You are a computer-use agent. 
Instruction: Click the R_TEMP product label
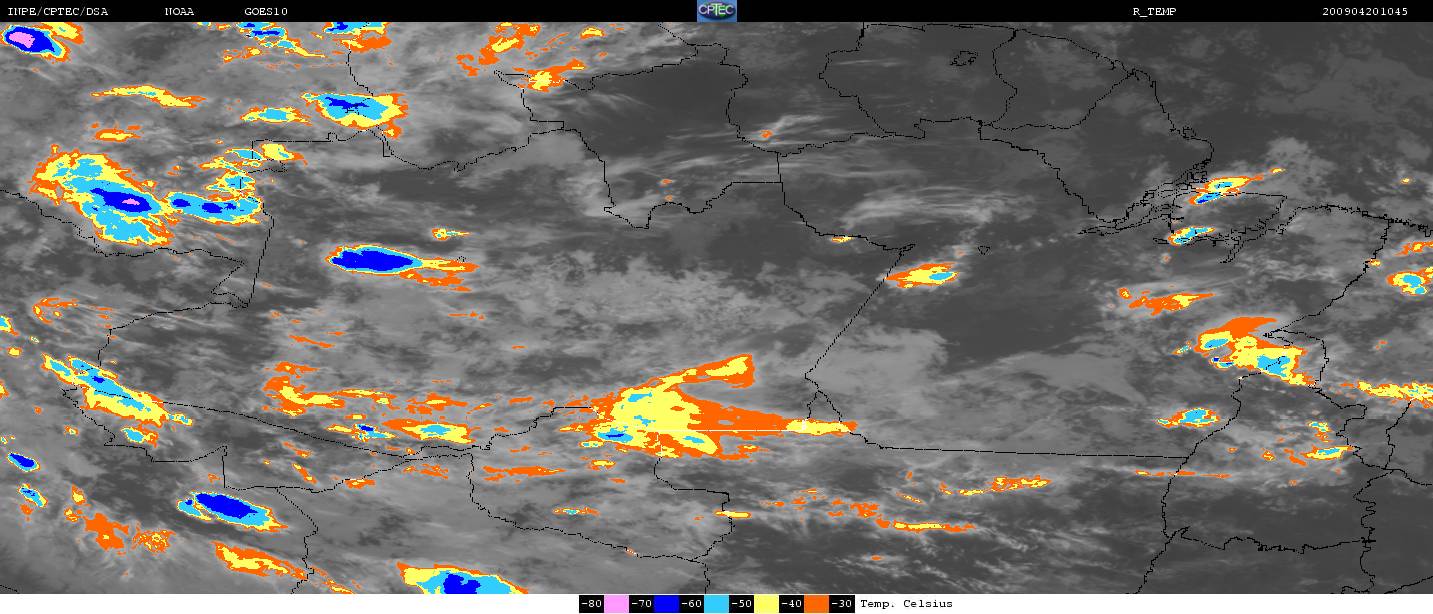tap(1153, 11)
